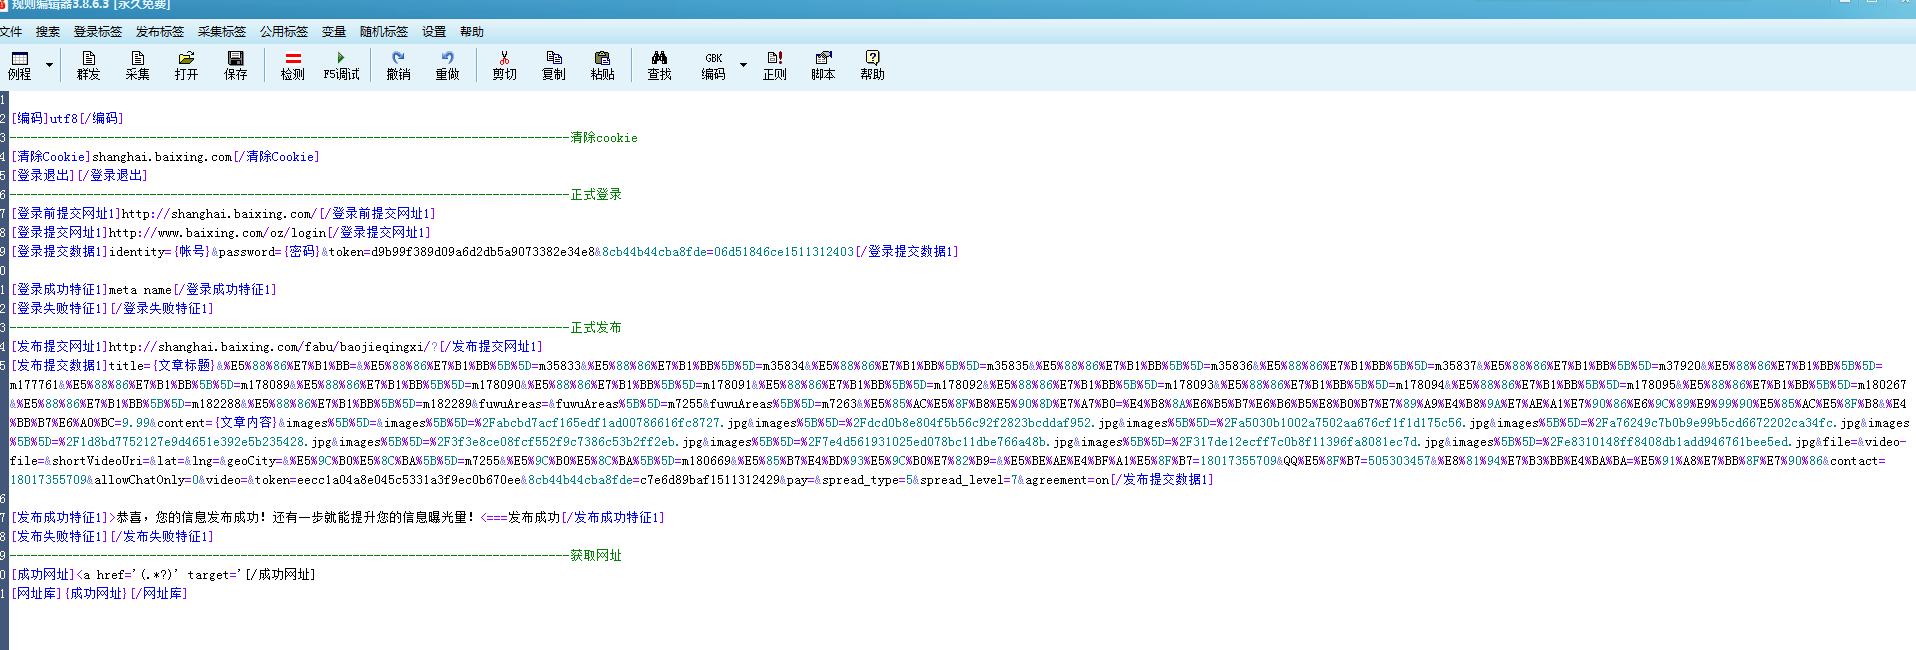Image resolution: width=1916 pixels, height=650 pixels.
Task: Open the 随机标签 menu
Action: pos(383,32)
